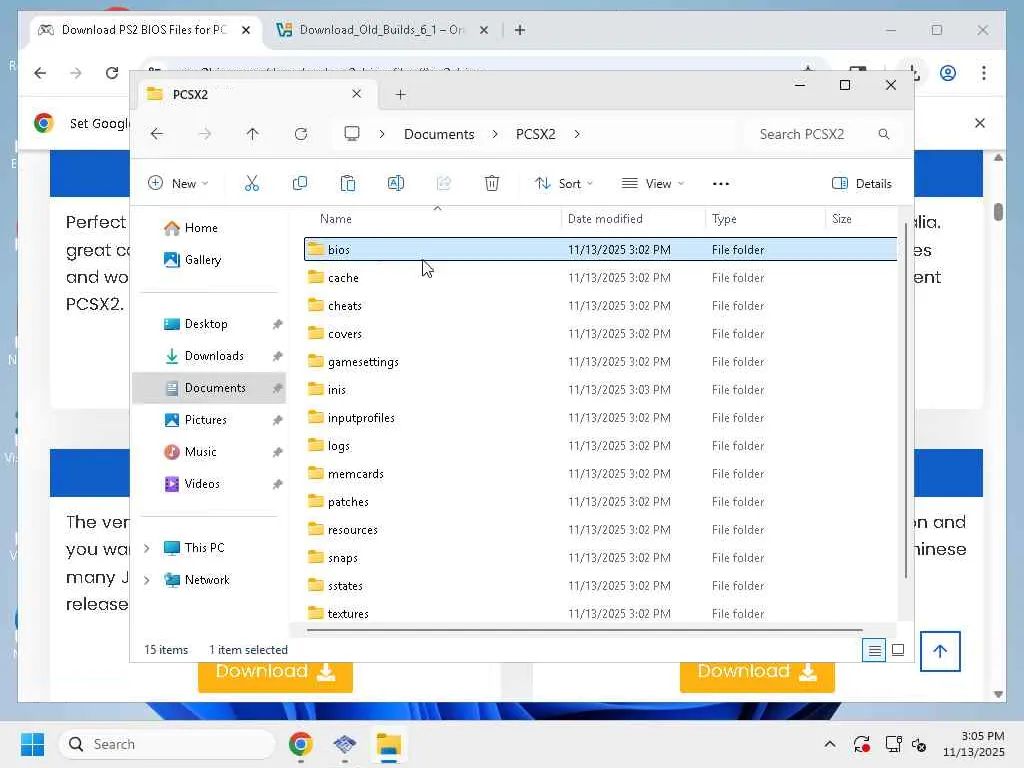Select the gamesettings folder
Screen dimensions: 1024x768
(x=600, y=362)
